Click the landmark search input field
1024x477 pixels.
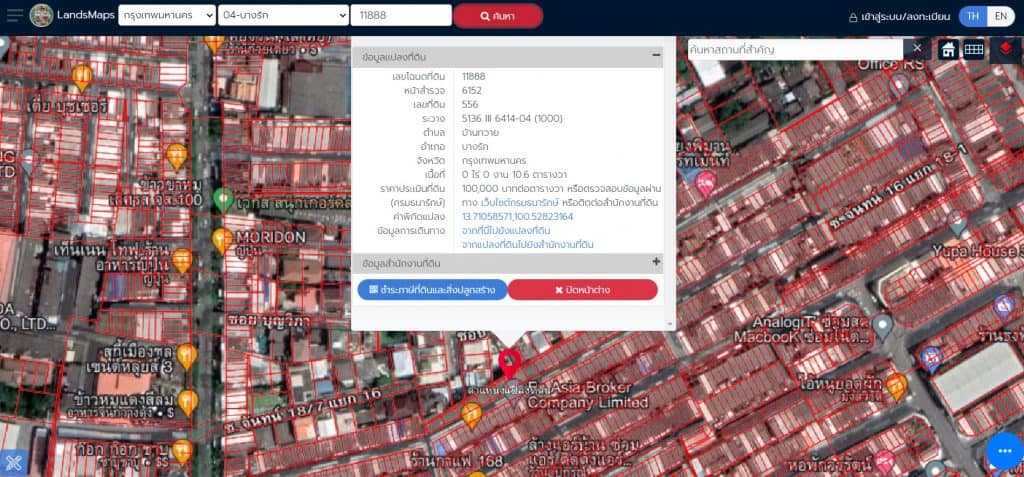795,49
